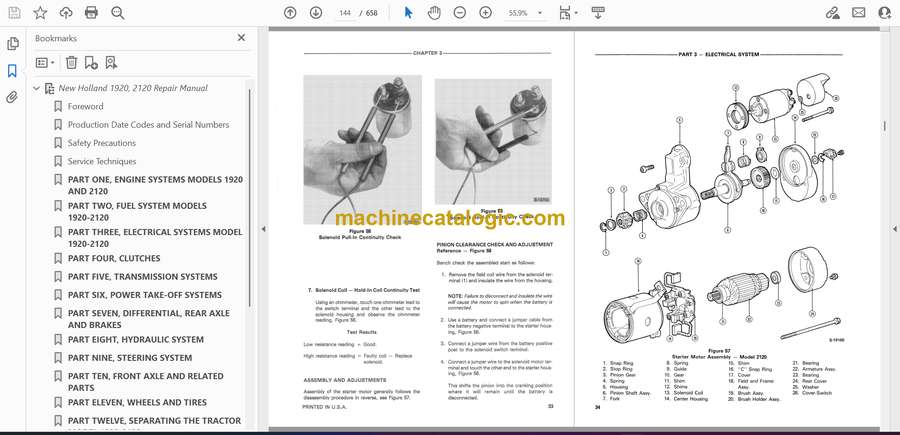Image resolution: width=900 pixels, height=435 pixels.
Task: Click the upload to cloud icon
Action: click(66, 13)
